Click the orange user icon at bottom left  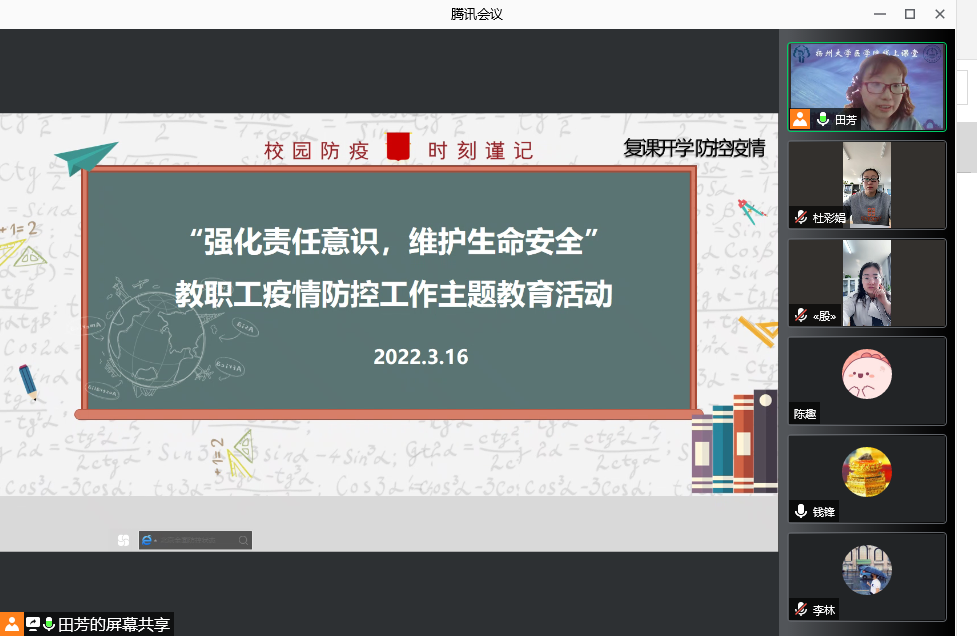point(12,625)
